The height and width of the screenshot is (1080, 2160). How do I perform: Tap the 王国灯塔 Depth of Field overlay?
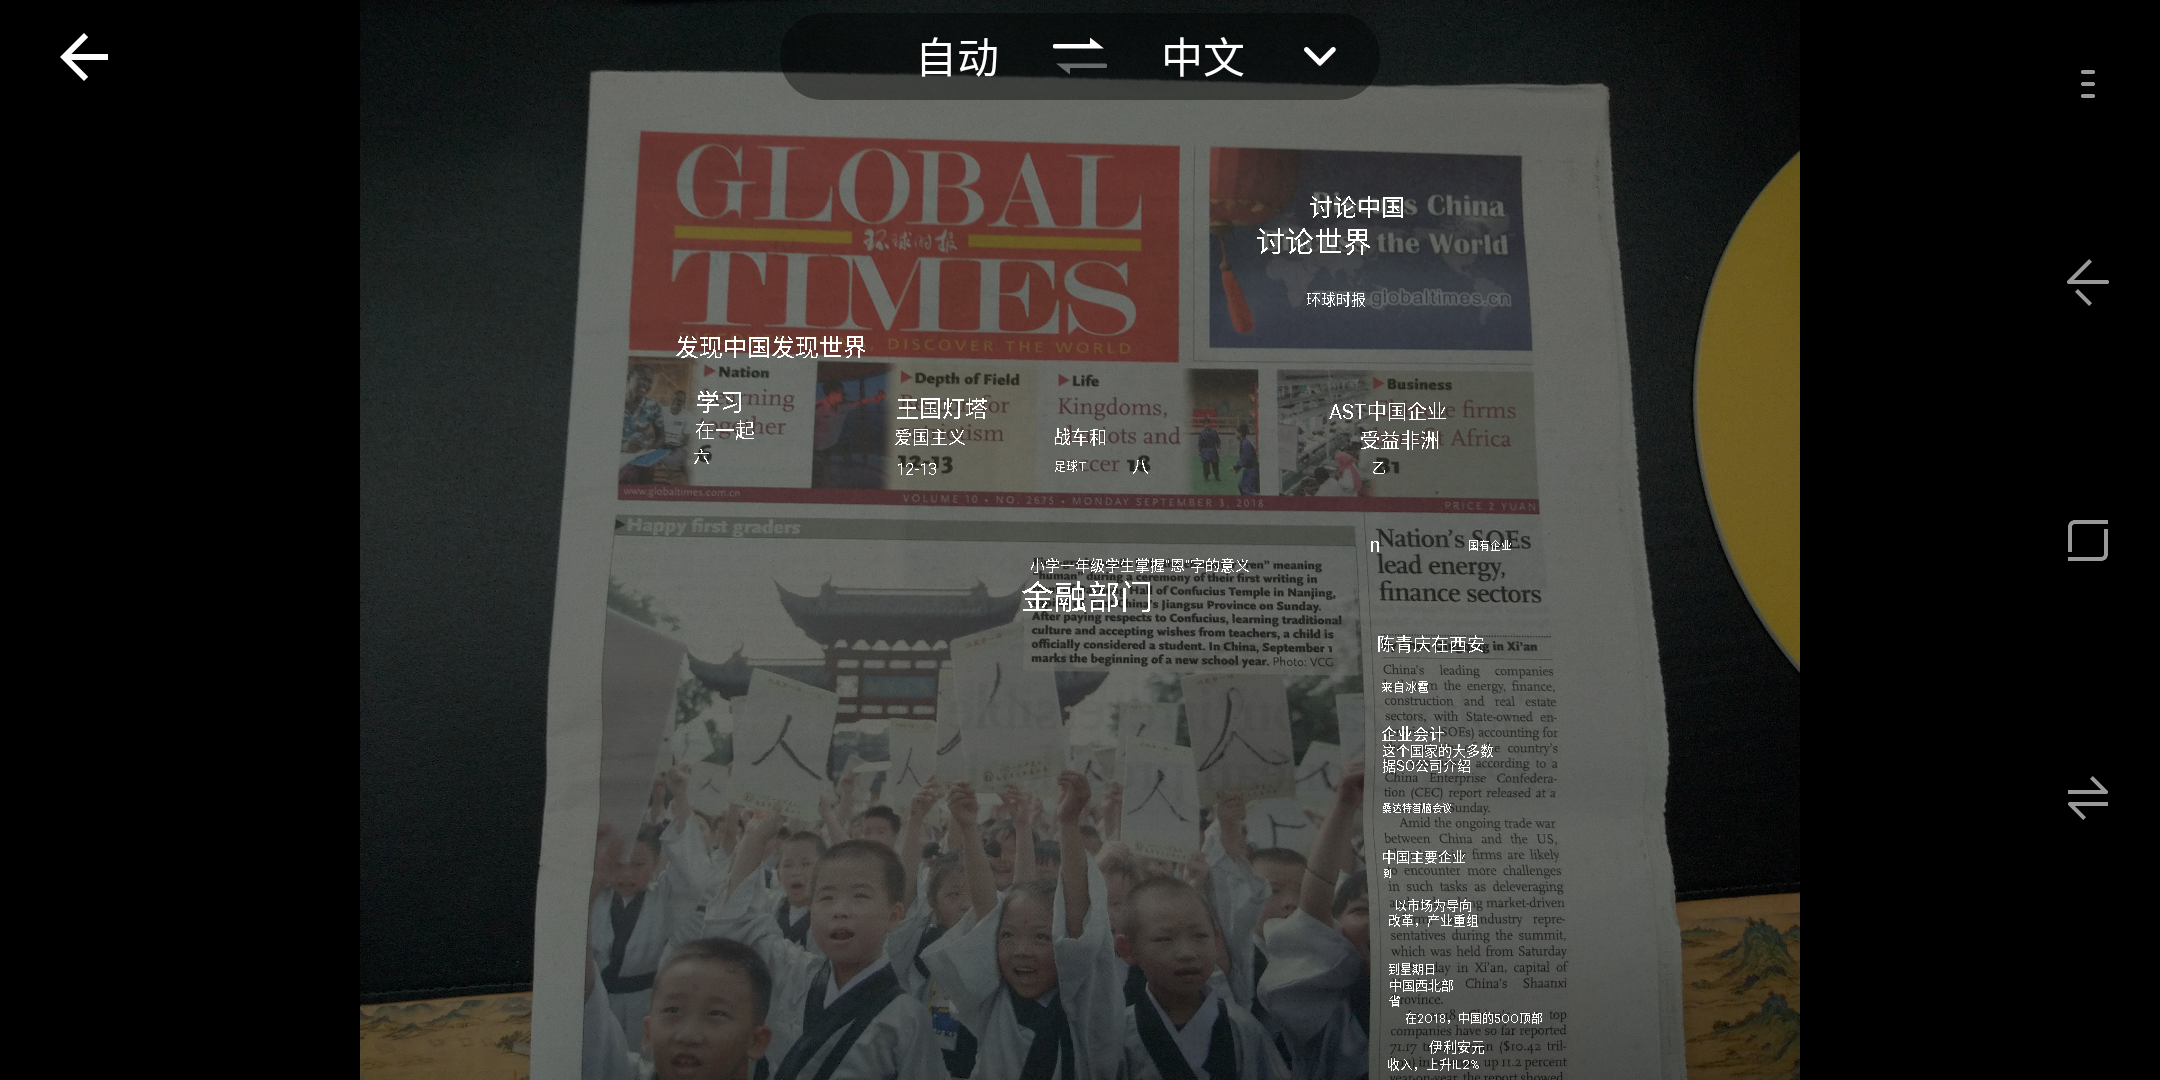click(941, 408)
